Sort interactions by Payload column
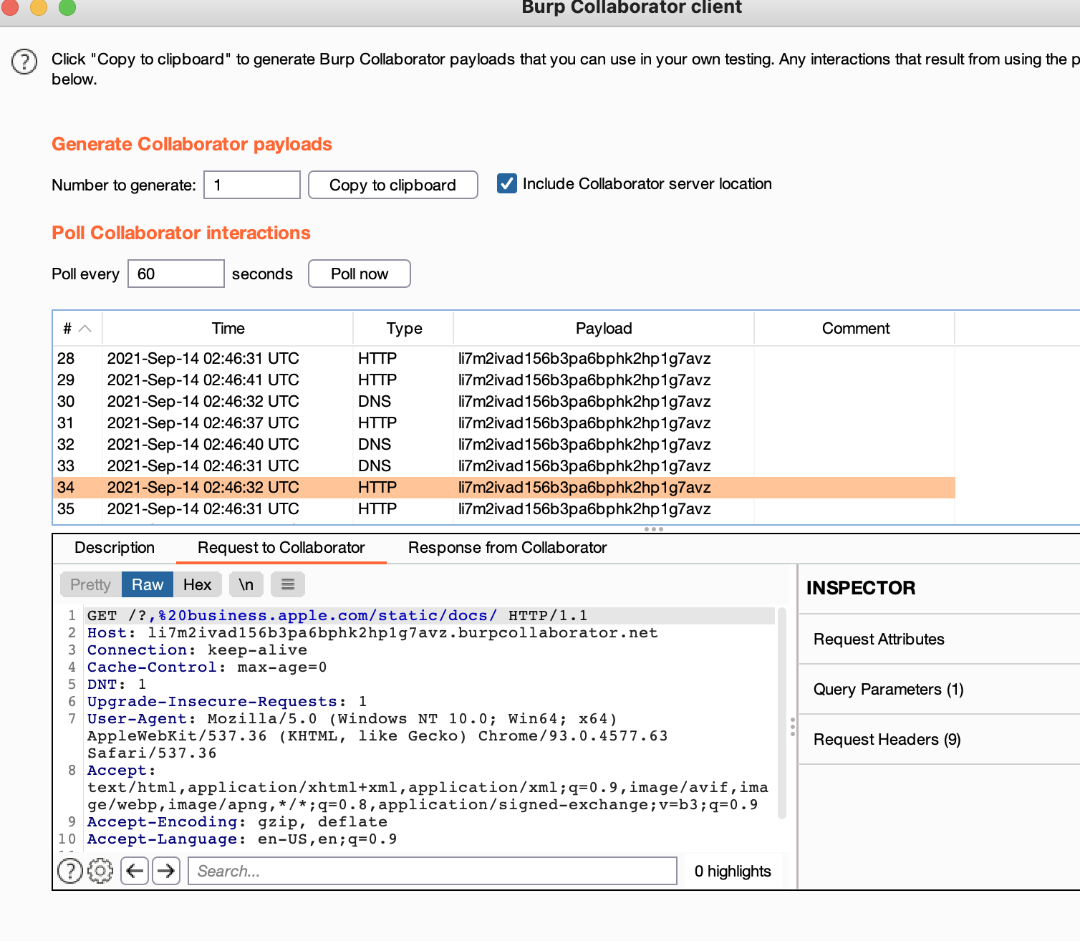 [x=603, y=329]
